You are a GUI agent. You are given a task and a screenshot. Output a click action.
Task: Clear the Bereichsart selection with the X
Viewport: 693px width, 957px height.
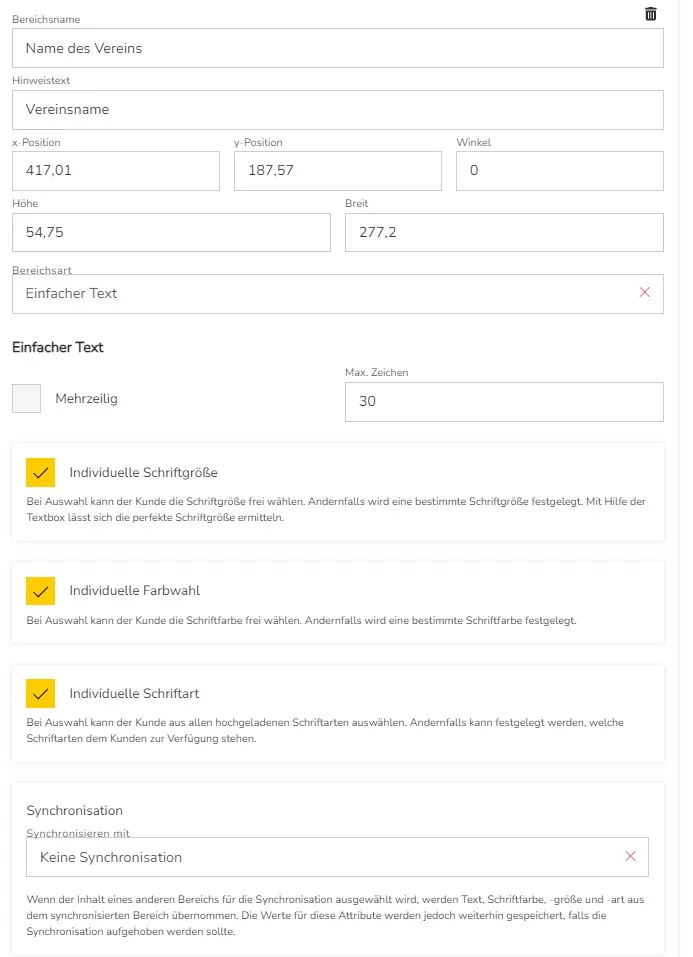[644, 292]
